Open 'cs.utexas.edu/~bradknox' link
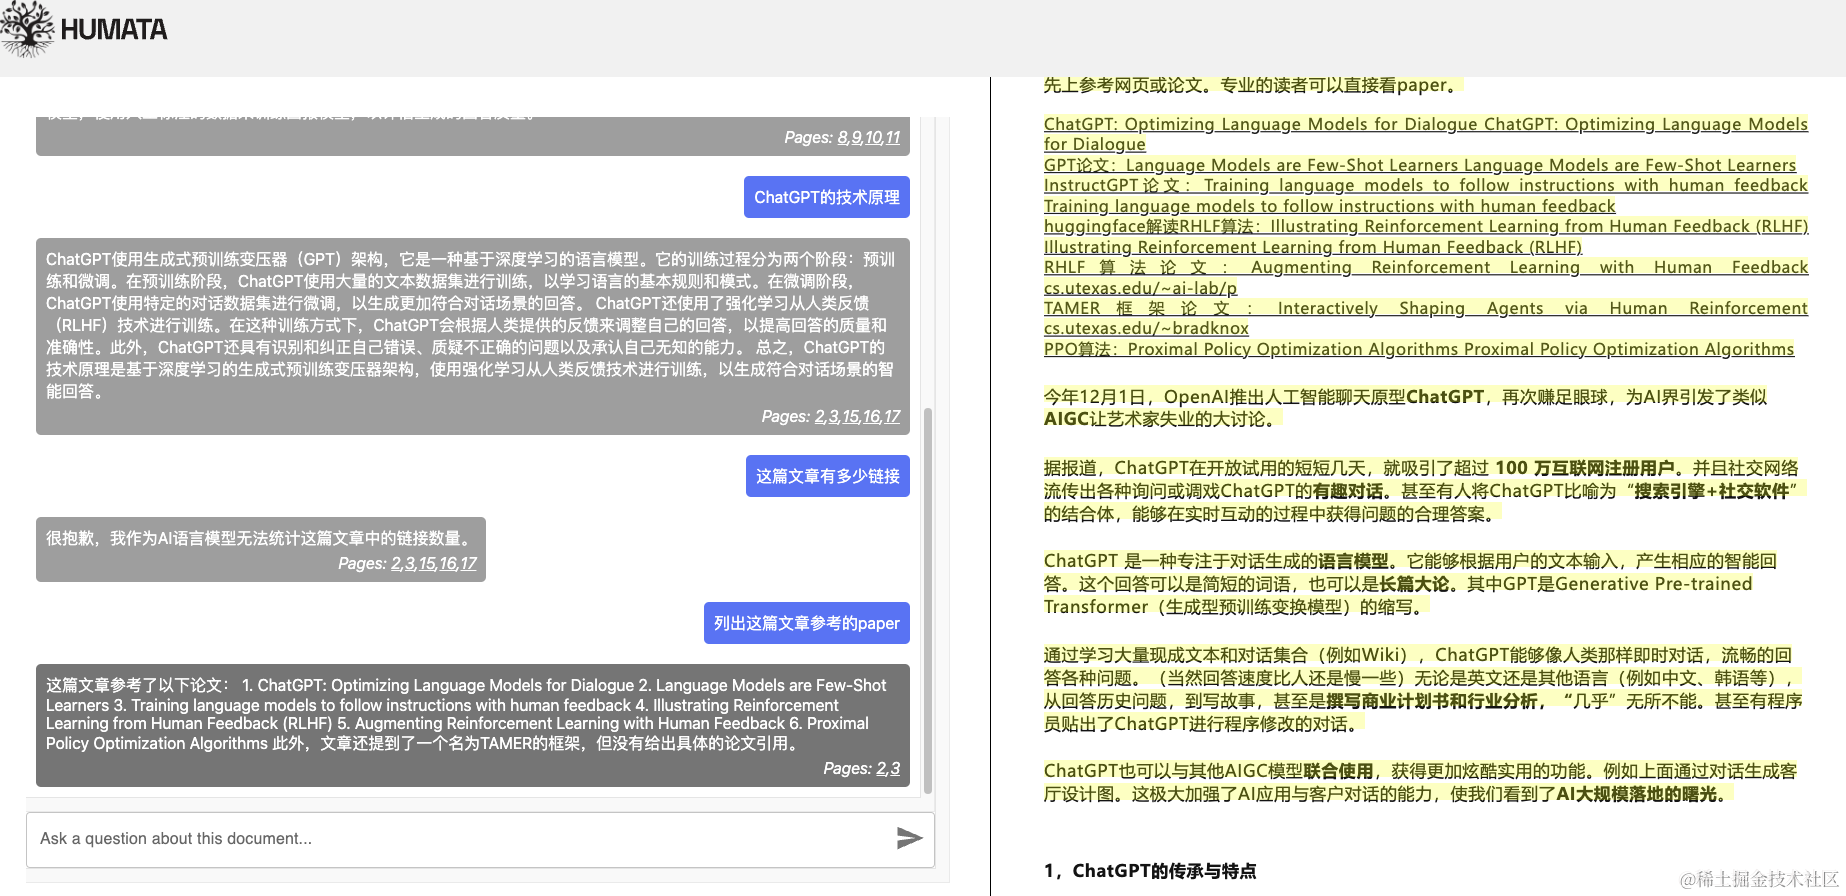Screen dimensions: 1846x896 1146,328
